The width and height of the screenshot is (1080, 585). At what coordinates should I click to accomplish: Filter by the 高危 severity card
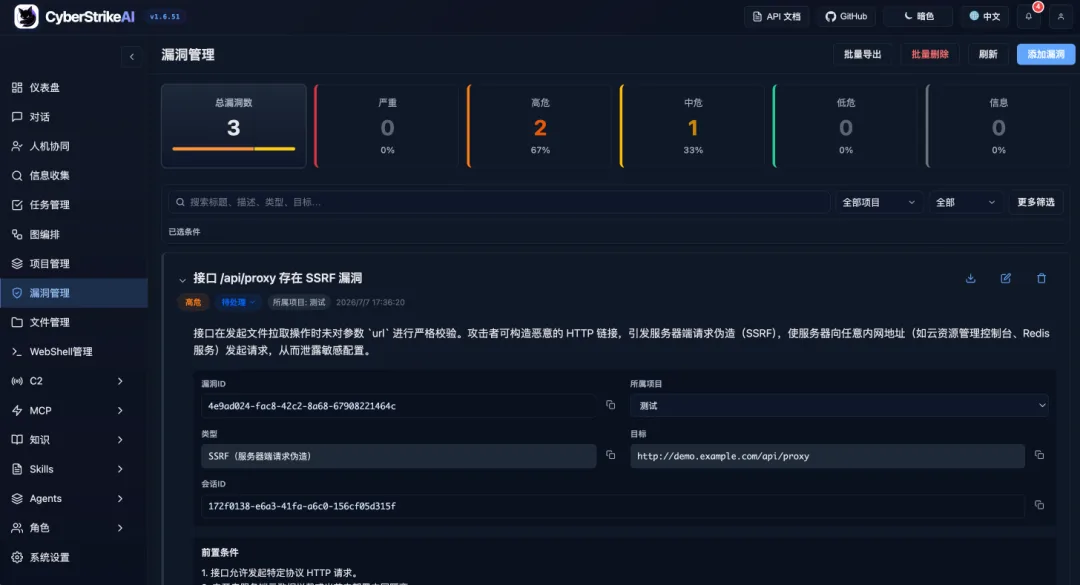click(x=540, y=126)
